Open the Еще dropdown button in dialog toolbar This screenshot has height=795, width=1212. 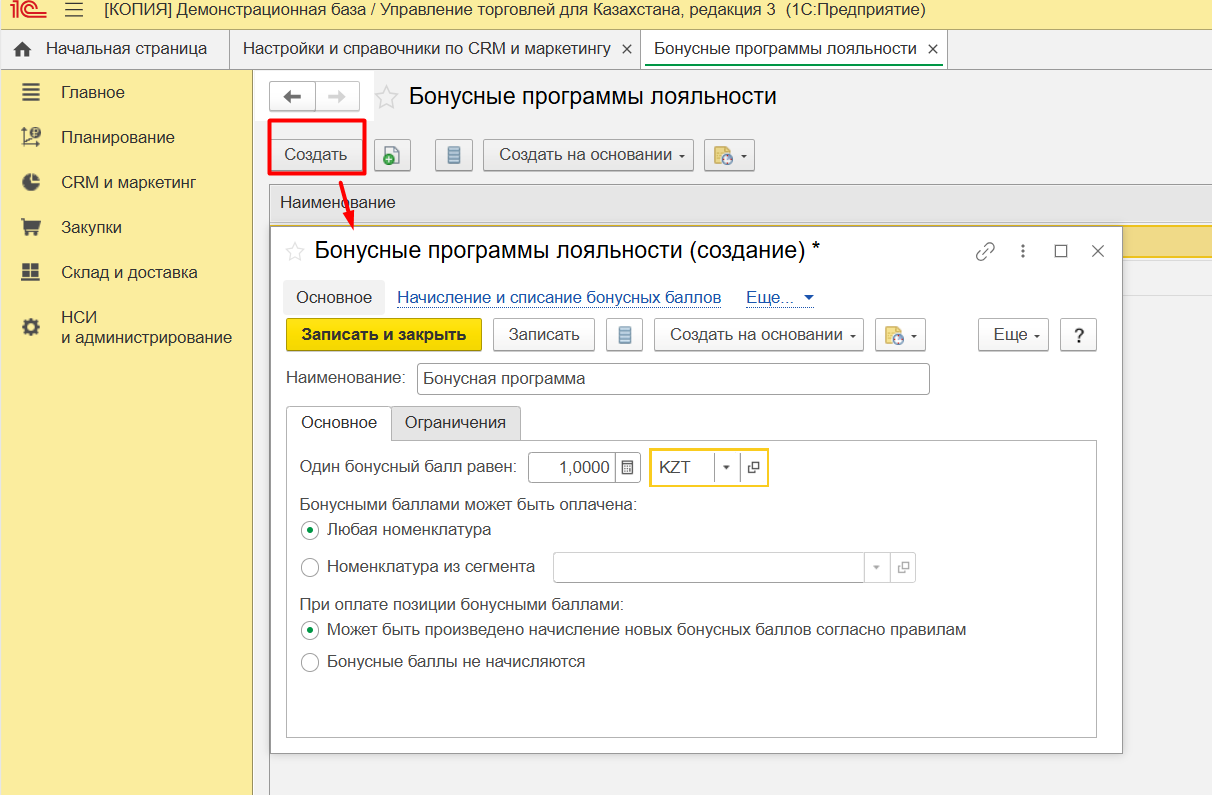tap(1012, 335)
